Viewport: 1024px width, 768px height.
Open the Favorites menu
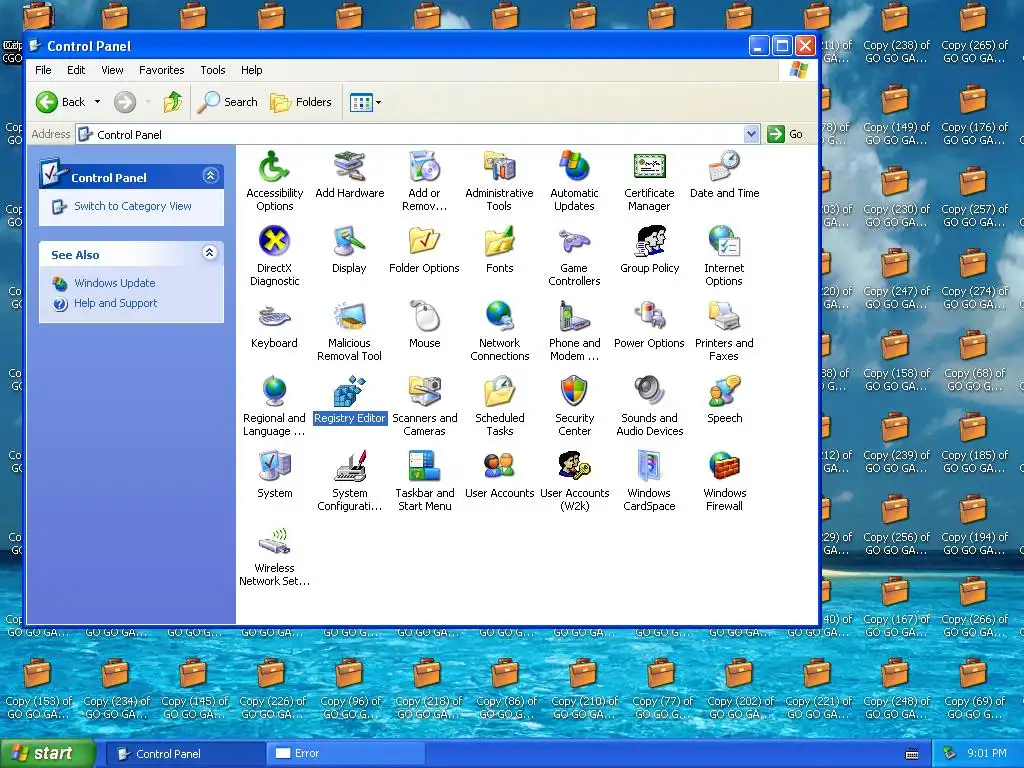click(x=161, y=70)
